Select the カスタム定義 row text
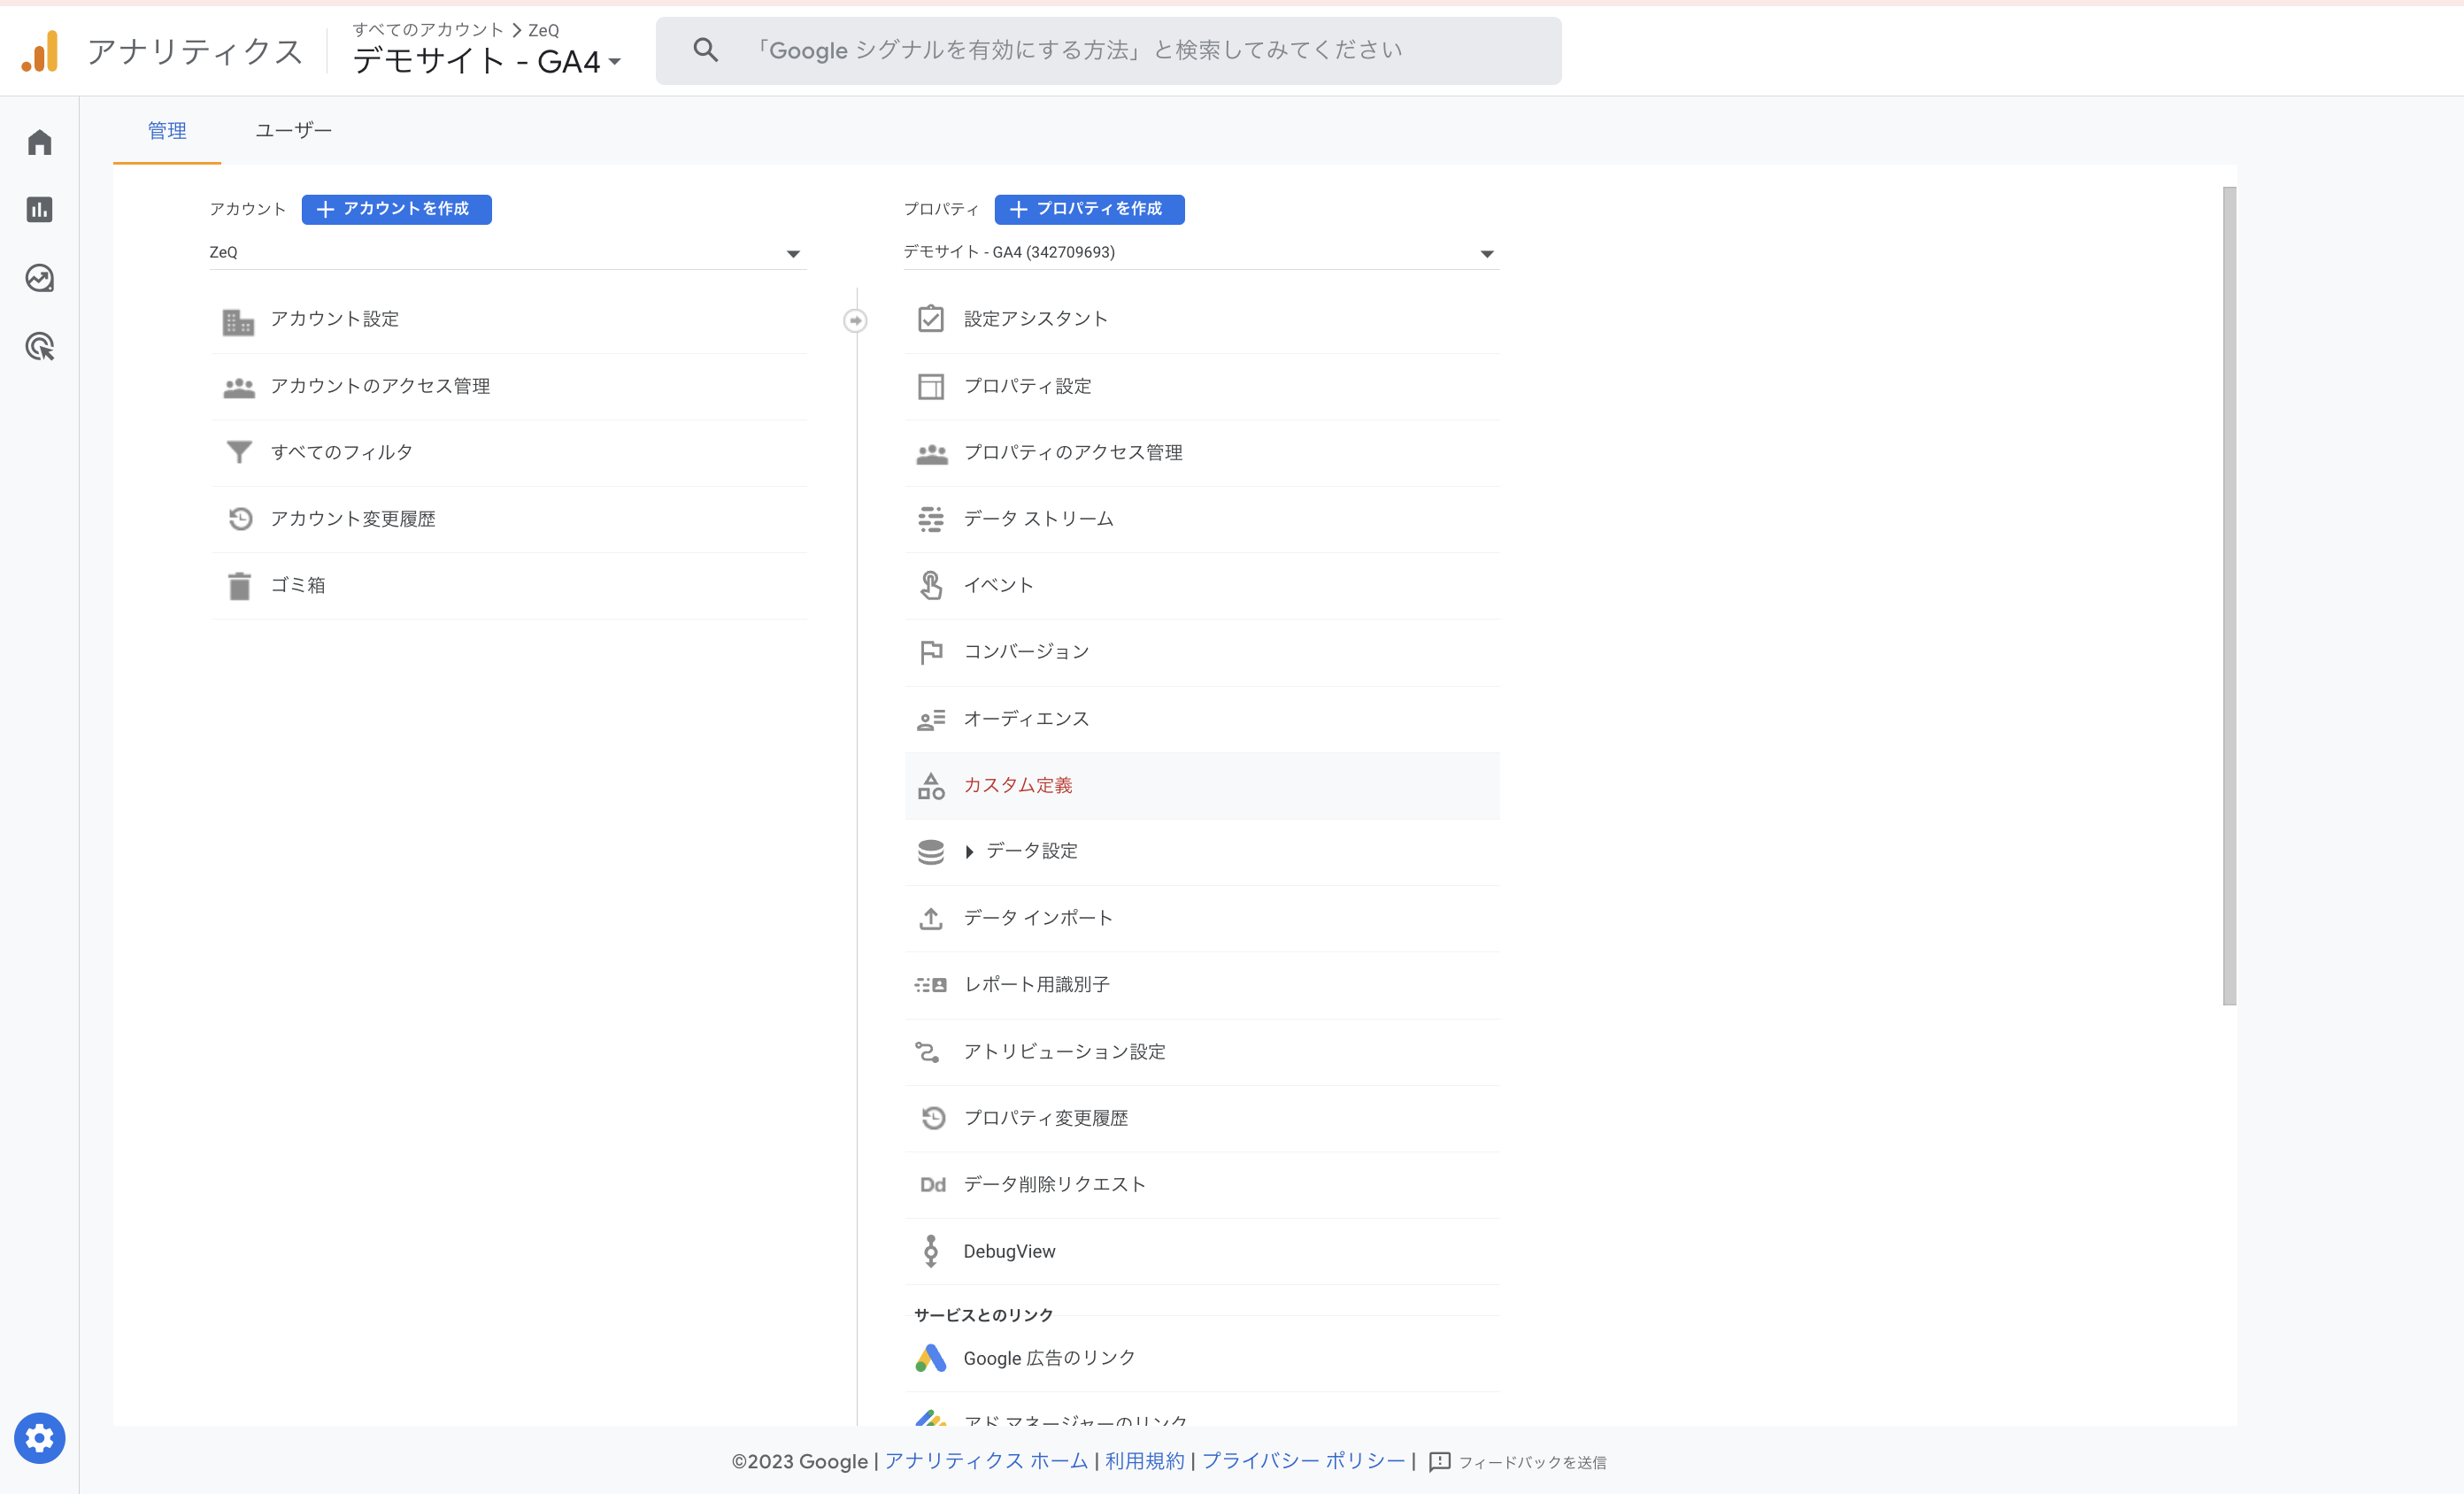The height and width of the screenshot is (1494, 2464). pos(1017,786)
